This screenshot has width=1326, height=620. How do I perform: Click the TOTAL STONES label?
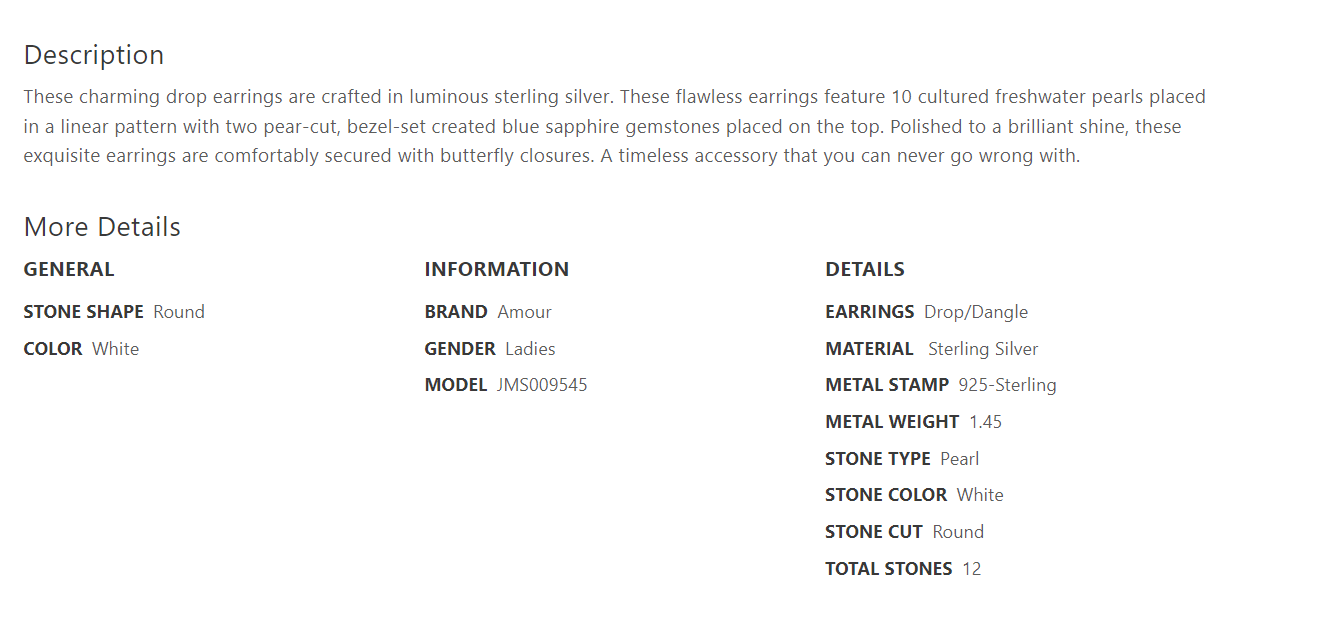(888, 569)
